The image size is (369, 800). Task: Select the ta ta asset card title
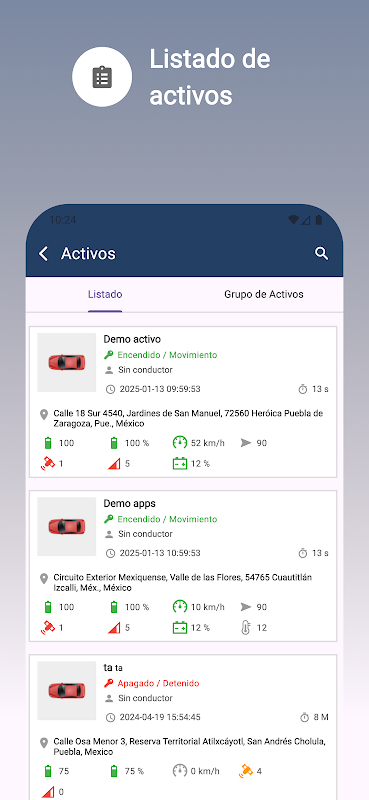(113, 667)
